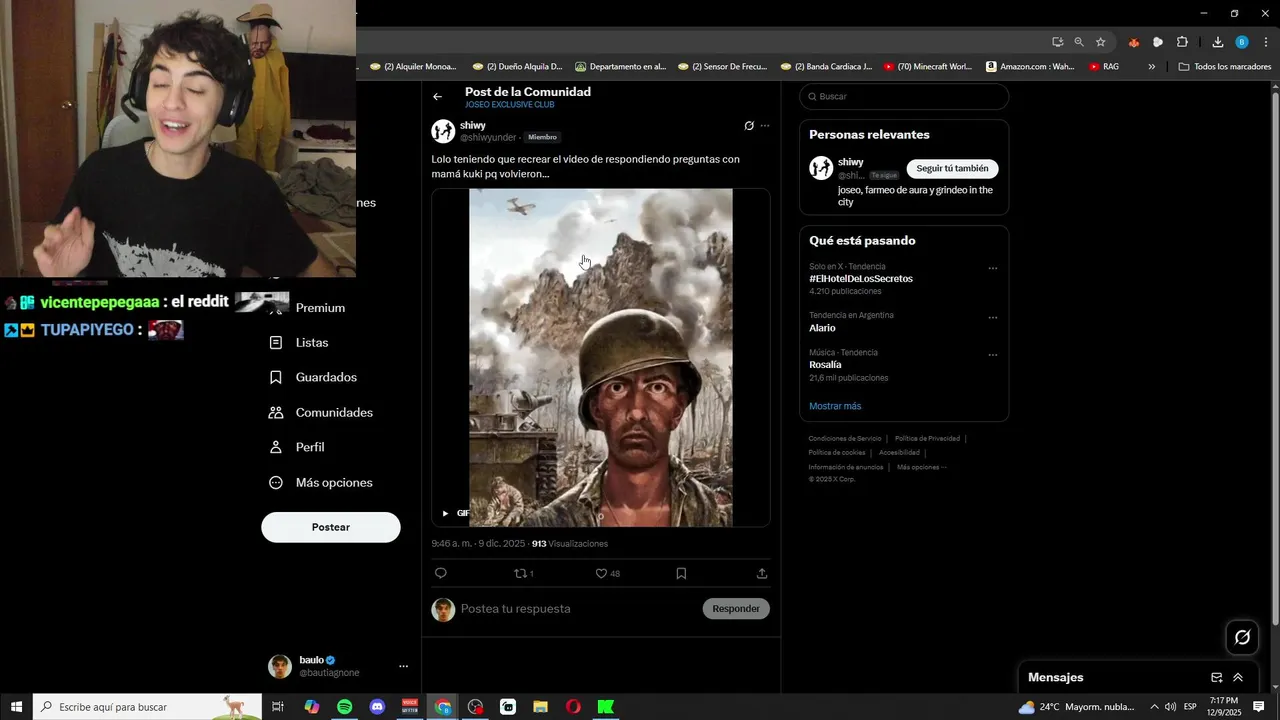The width and height of the screenshot is (1280, 720).
Task: Focus the Buscar search box
Action: click(x=904, y=96)
